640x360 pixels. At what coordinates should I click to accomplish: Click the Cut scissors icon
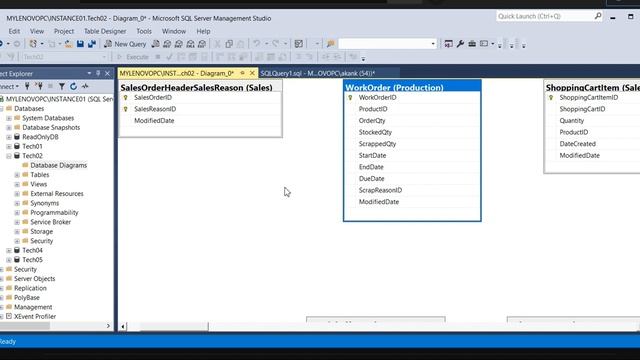click(x=218, y=44)
